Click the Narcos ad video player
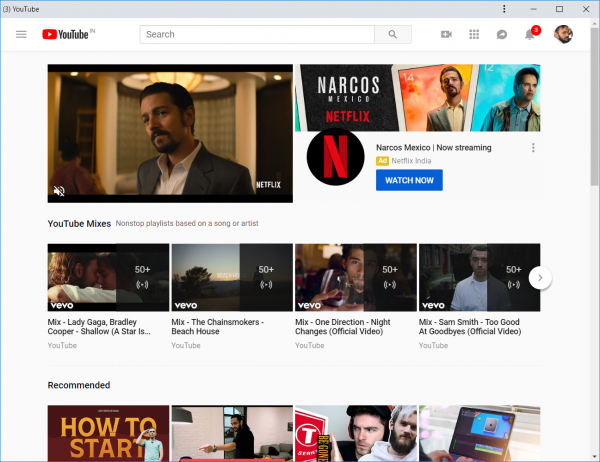The width and height of the screenshot is (600, 462). [170, 134]
